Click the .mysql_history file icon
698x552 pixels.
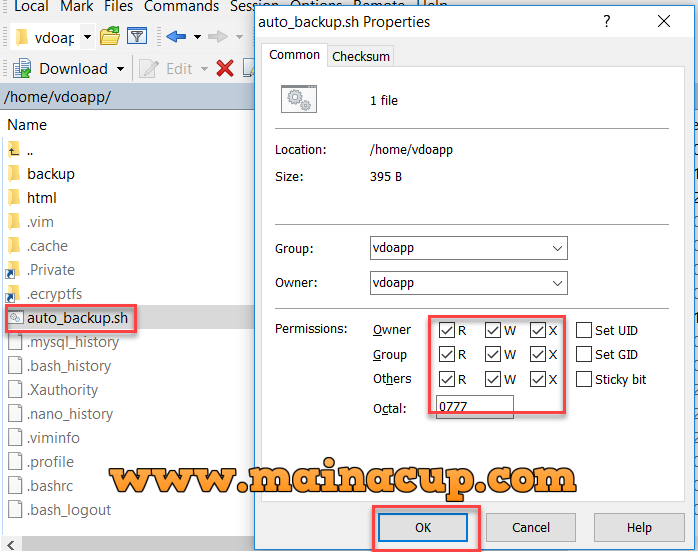pyautogui.click(x=15, y=341)
